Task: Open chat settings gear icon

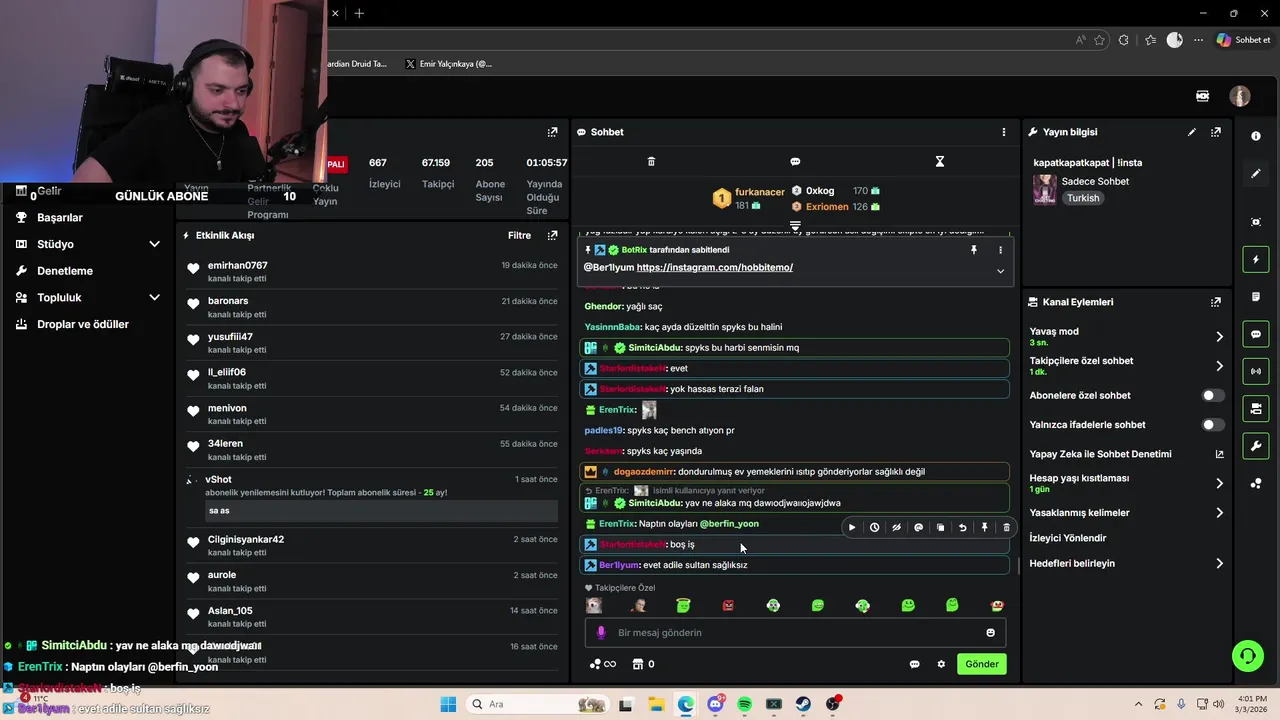Action: point(941,664)
